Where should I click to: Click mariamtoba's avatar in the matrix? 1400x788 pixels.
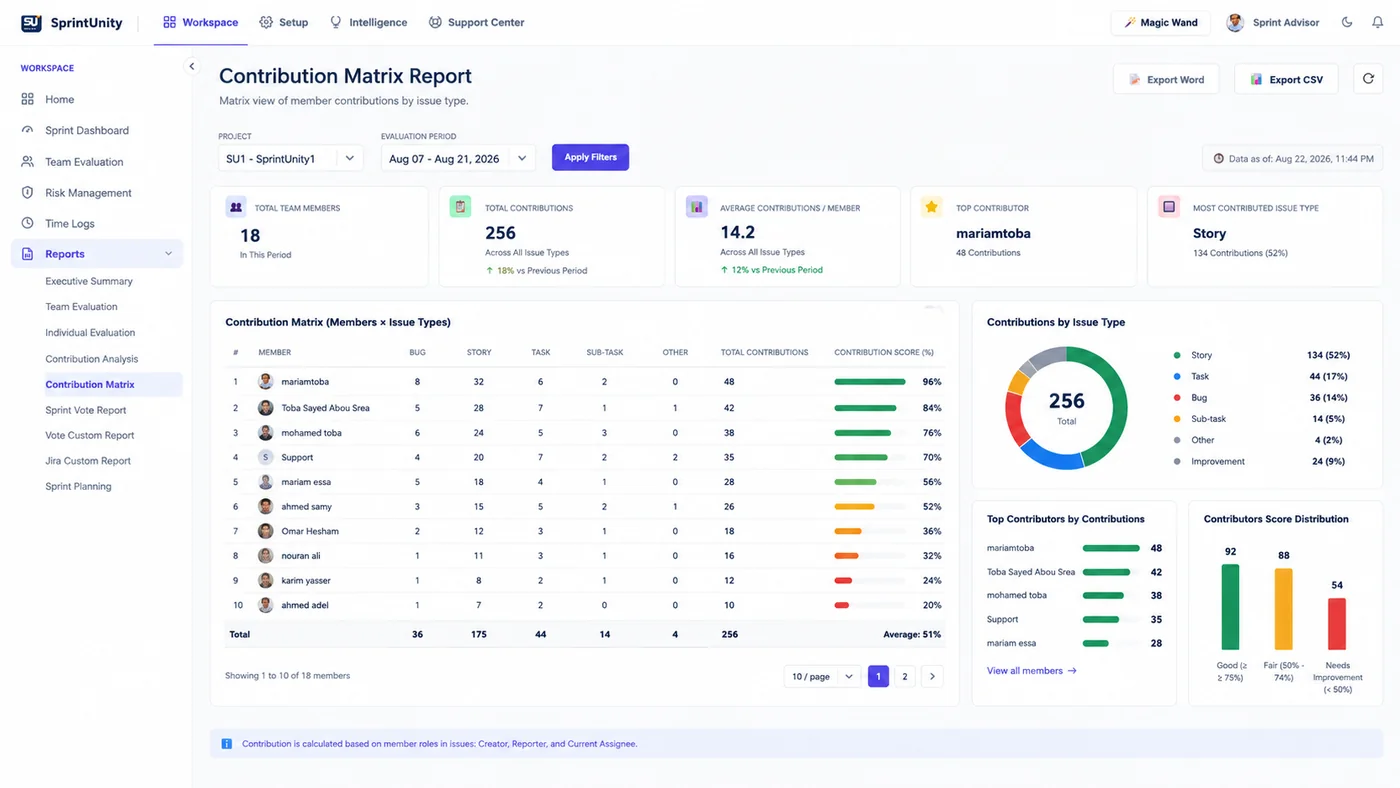pos(266,382)
